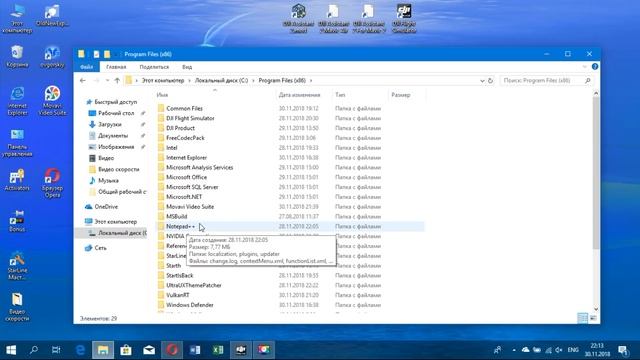Open the Поделиться ribbon tab
Viewport: 640px width, 360px height.
[x=154, y=67]
